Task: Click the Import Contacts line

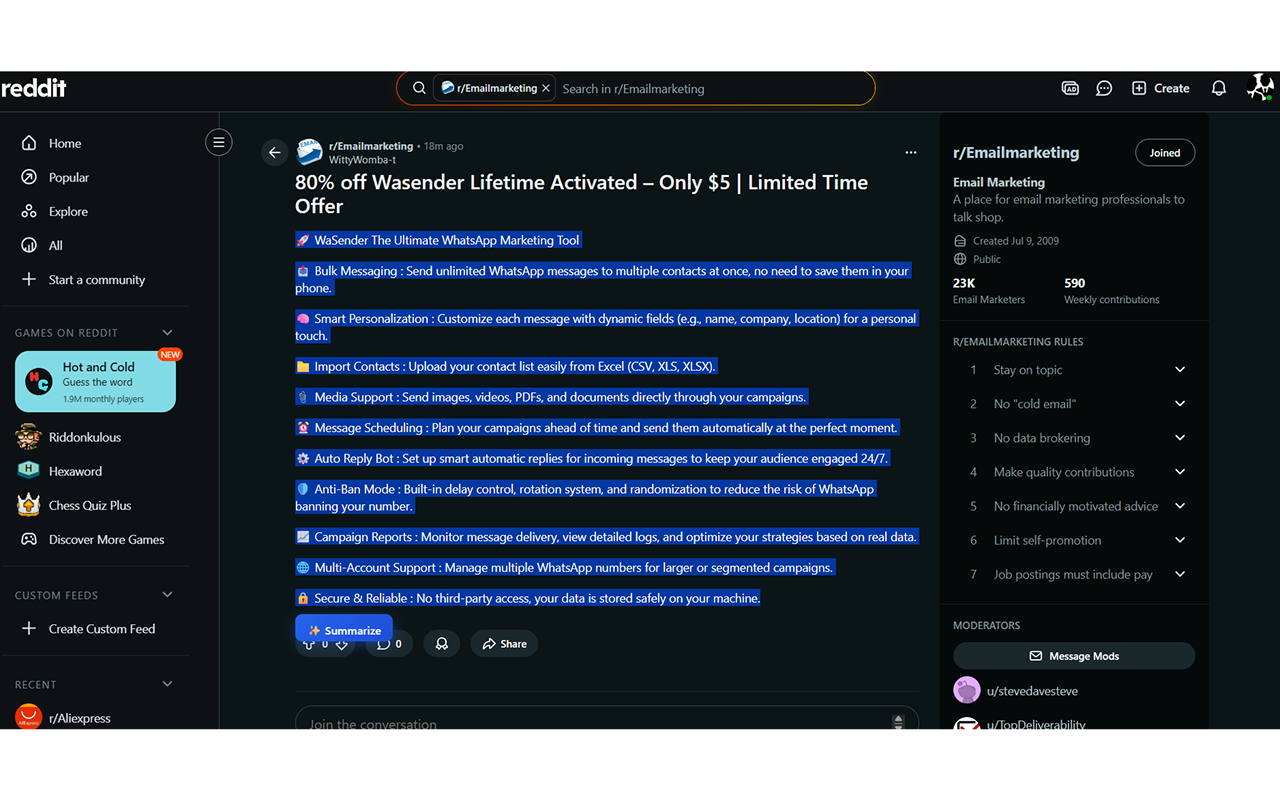Action: [506, 366]
